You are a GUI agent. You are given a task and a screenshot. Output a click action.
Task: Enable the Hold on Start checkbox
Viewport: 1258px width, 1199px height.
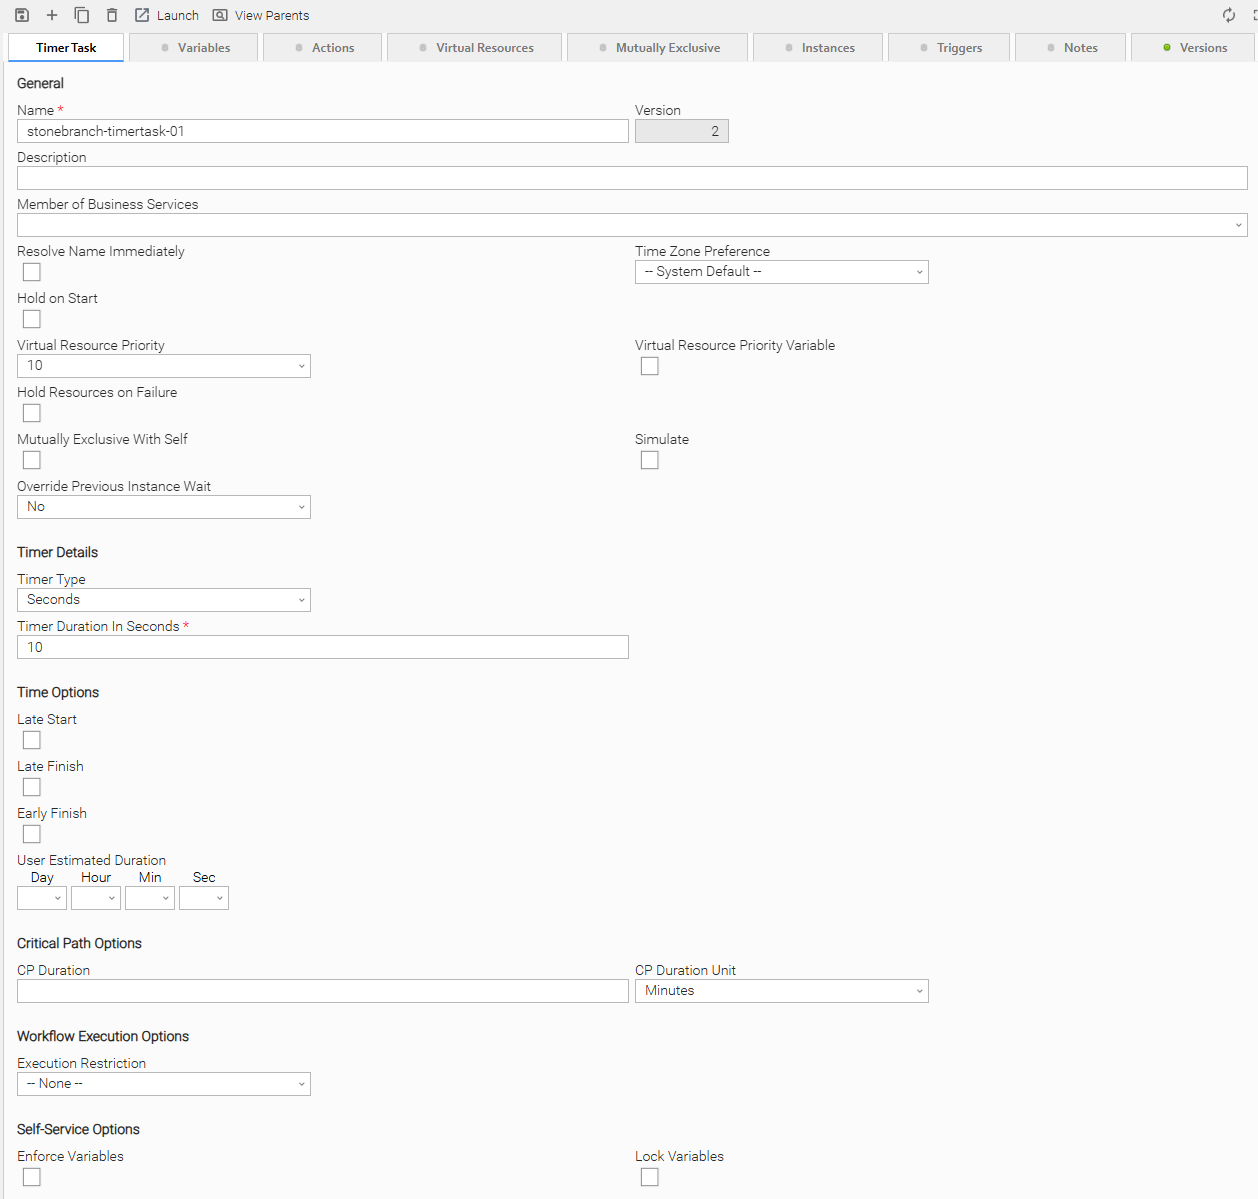(32, 319)
